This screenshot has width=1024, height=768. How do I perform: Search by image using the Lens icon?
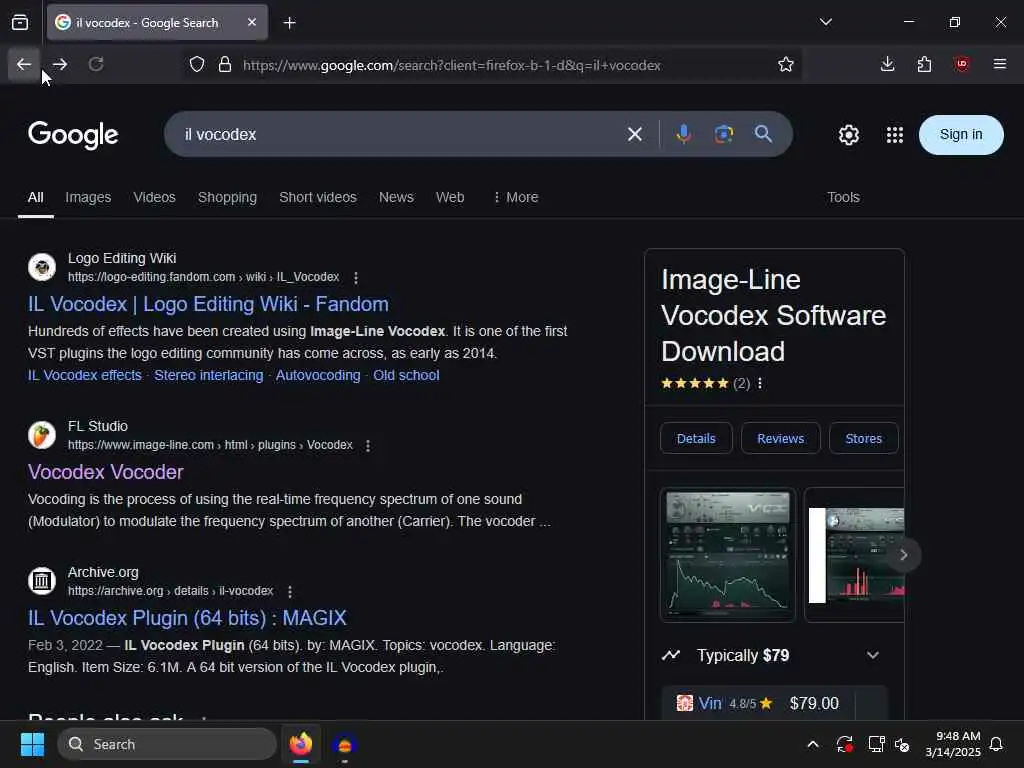point(724,135)
